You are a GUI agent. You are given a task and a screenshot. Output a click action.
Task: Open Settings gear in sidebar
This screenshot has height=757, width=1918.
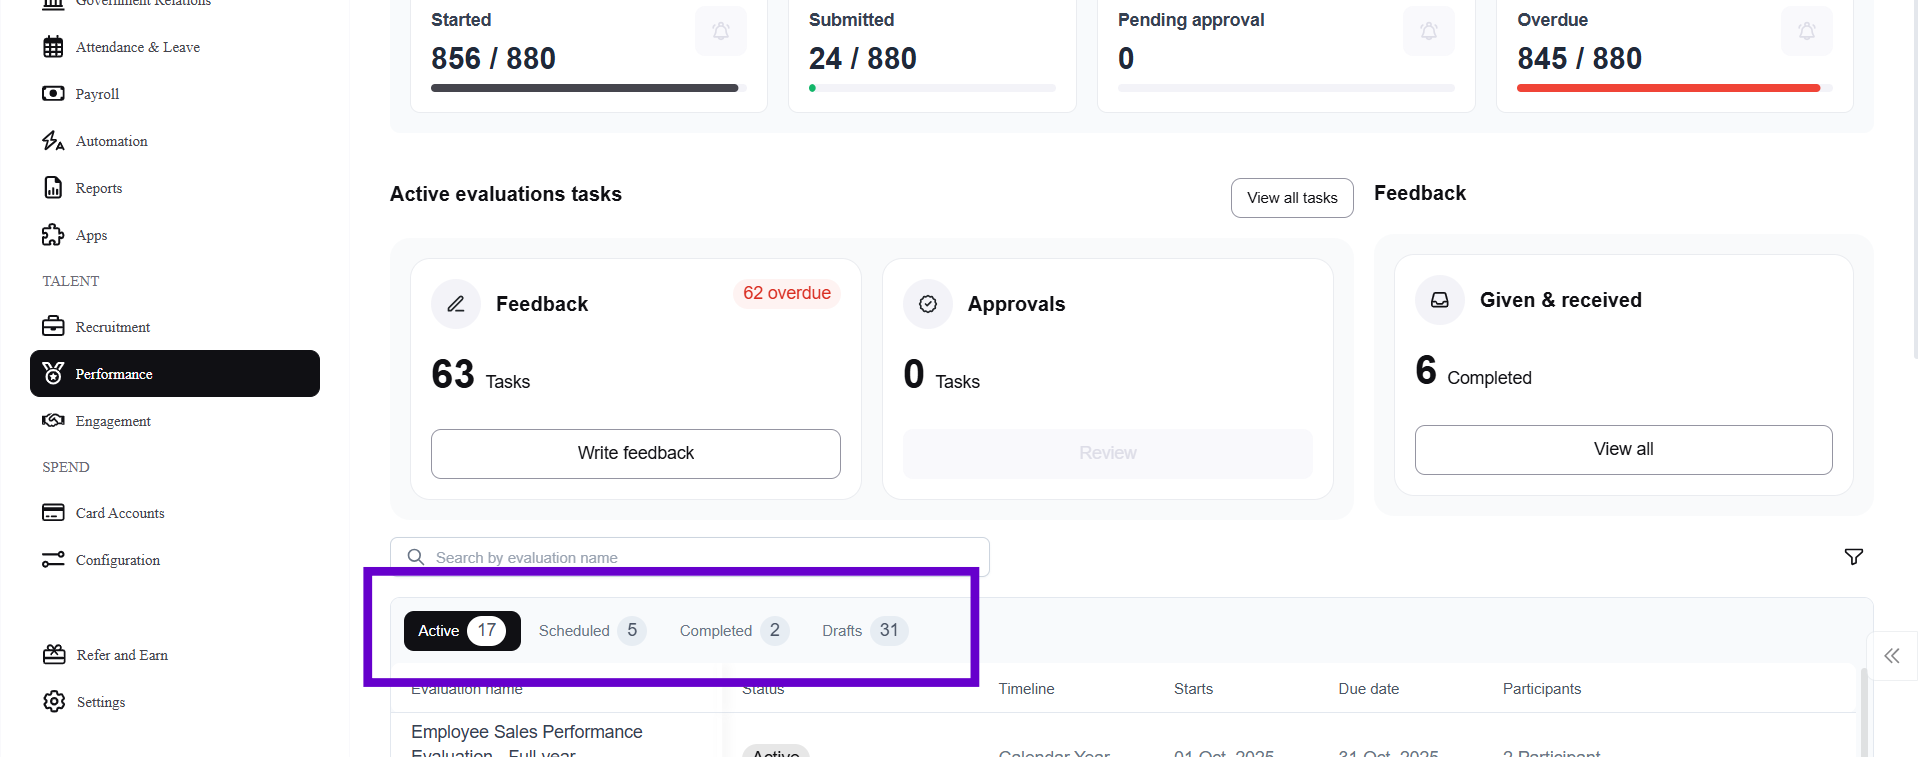tap(100, 702)
